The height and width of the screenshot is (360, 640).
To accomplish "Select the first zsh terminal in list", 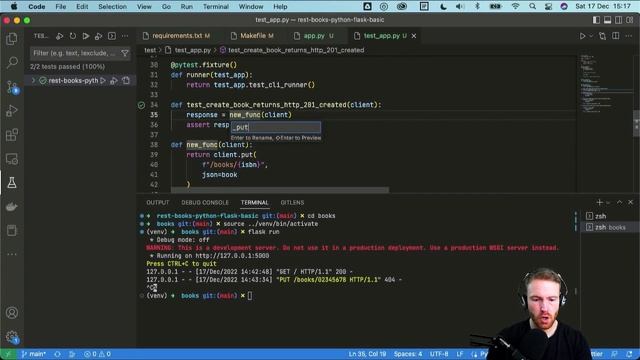I will tap(610, 216).
